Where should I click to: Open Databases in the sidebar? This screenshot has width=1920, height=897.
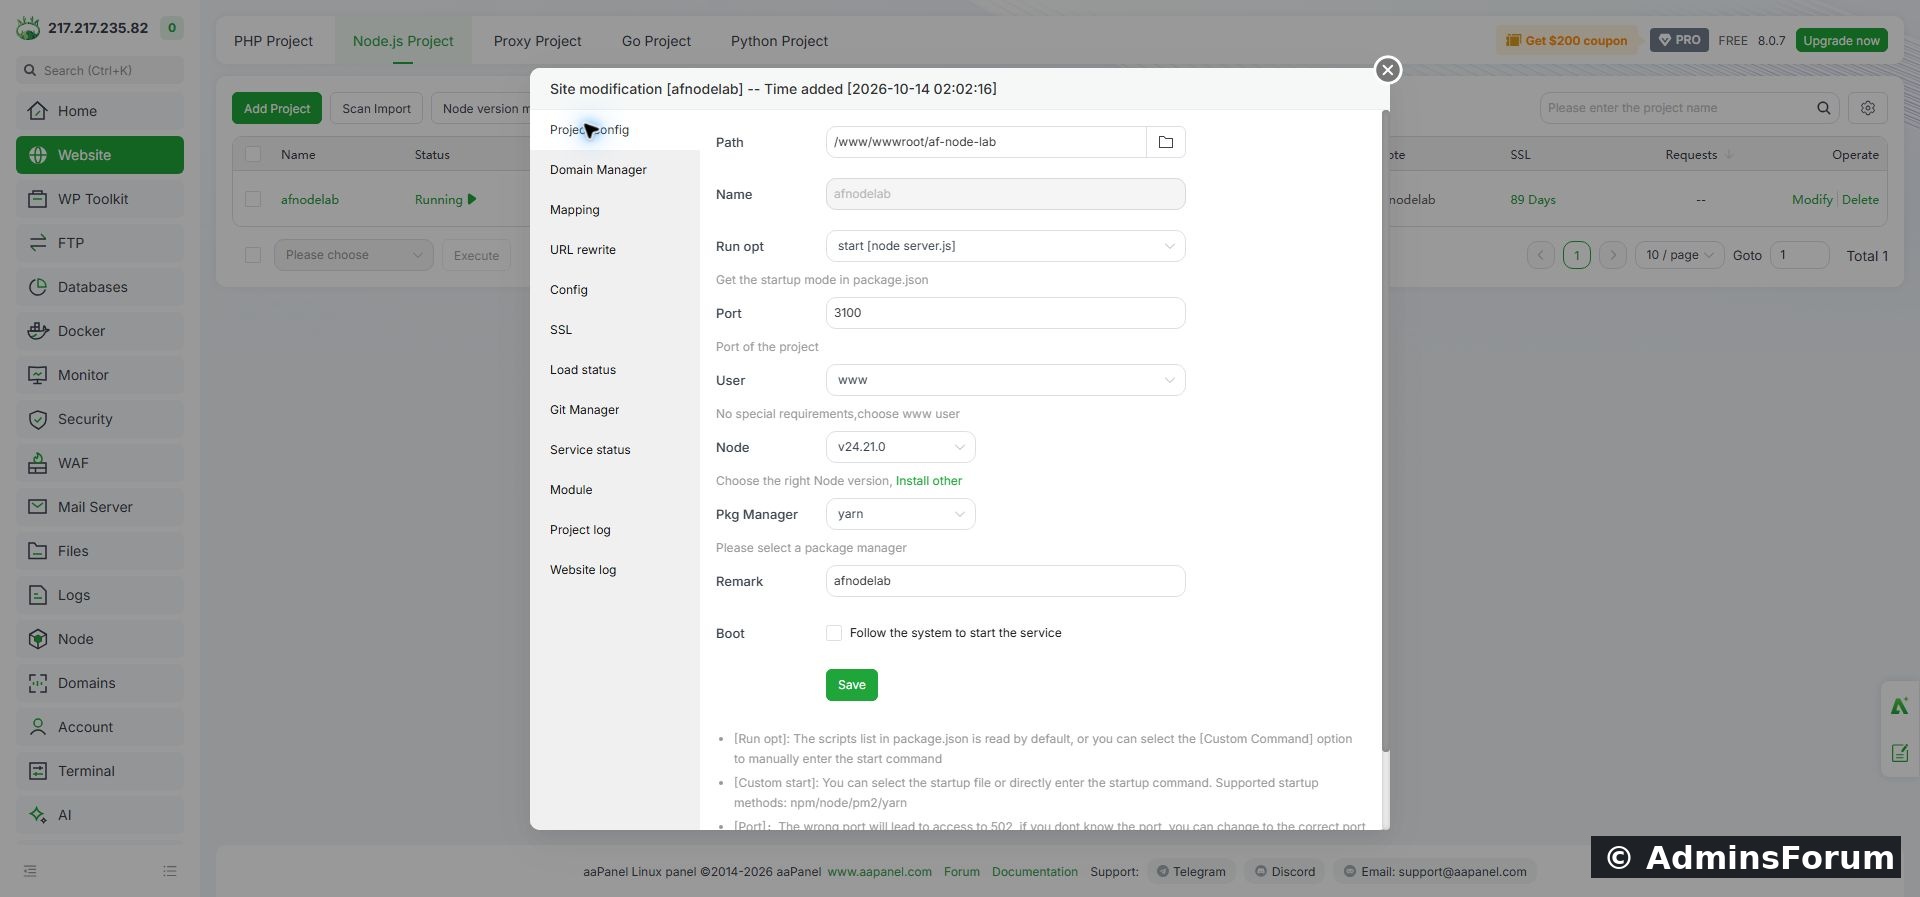coord(100,287)
